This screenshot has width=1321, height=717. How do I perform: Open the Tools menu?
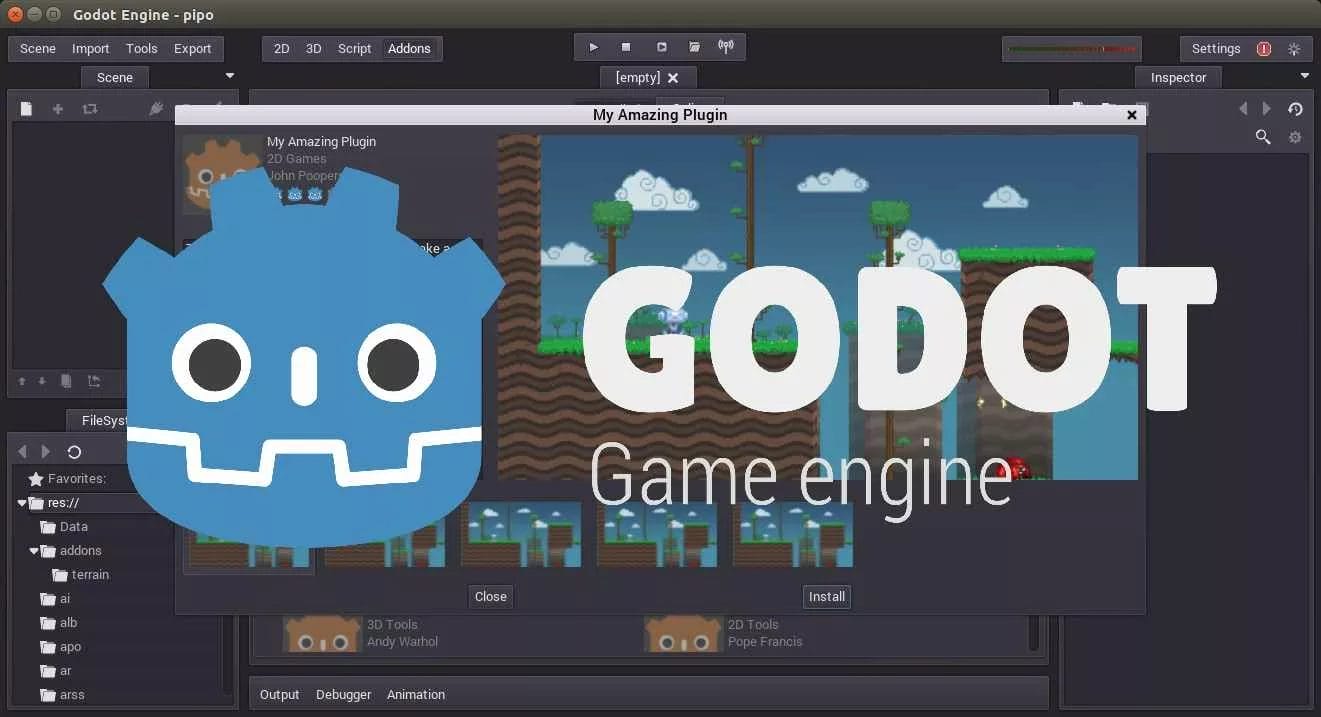[141, 48]
